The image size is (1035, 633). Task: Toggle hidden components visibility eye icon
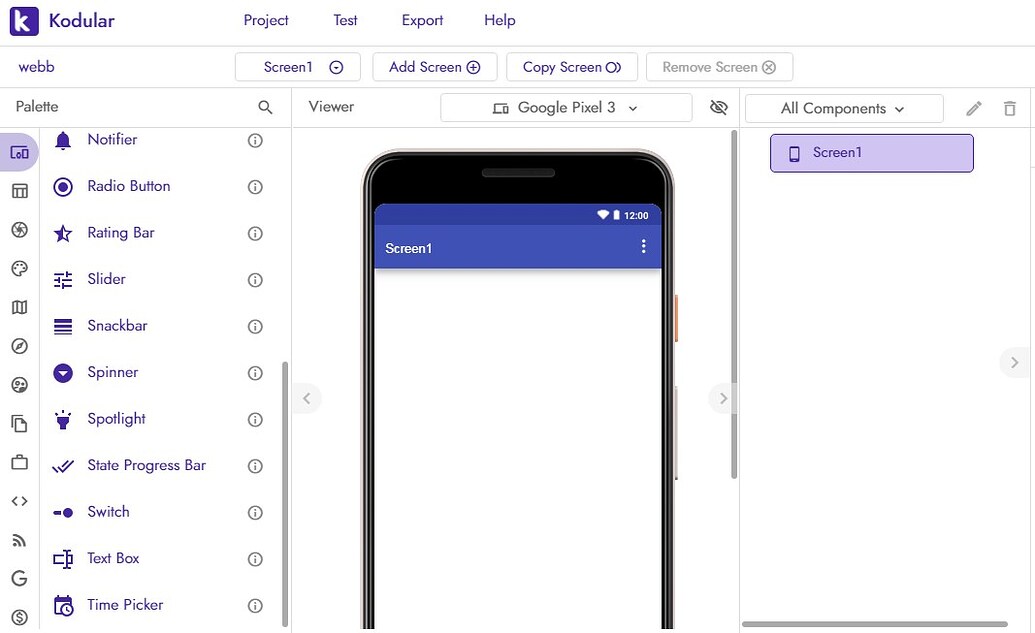[719, 107]
